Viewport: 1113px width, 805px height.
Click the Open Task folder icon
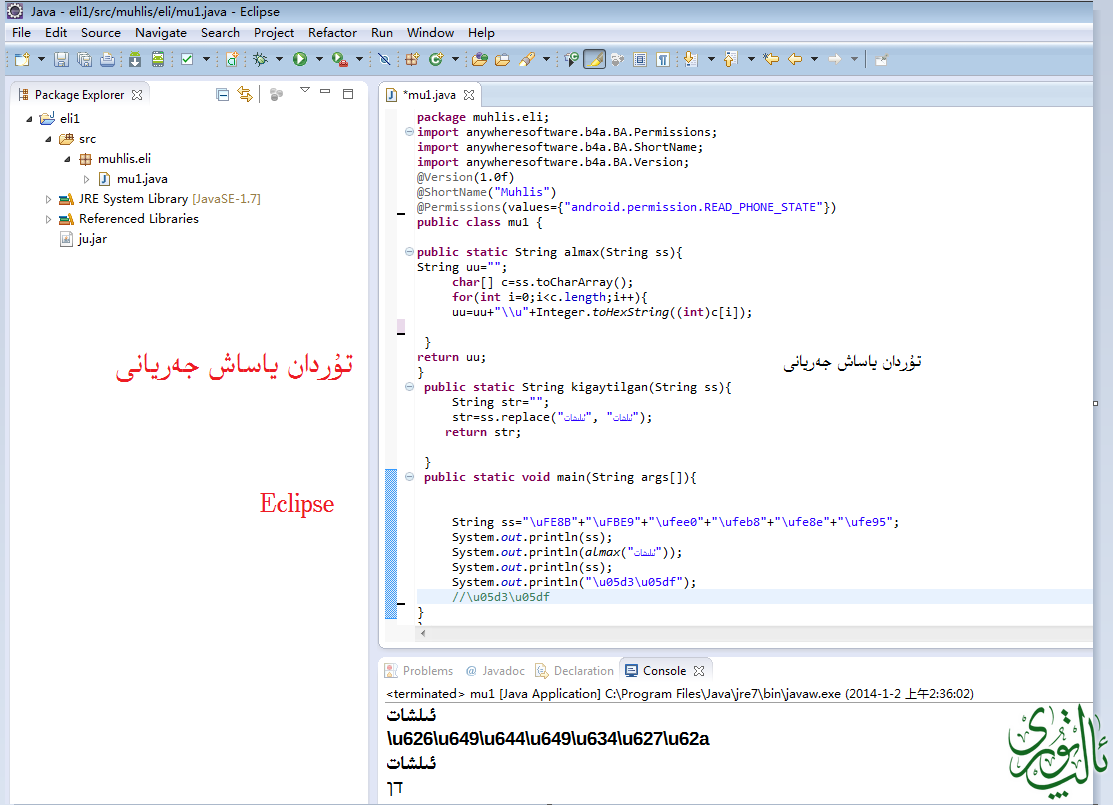(503, 60)
